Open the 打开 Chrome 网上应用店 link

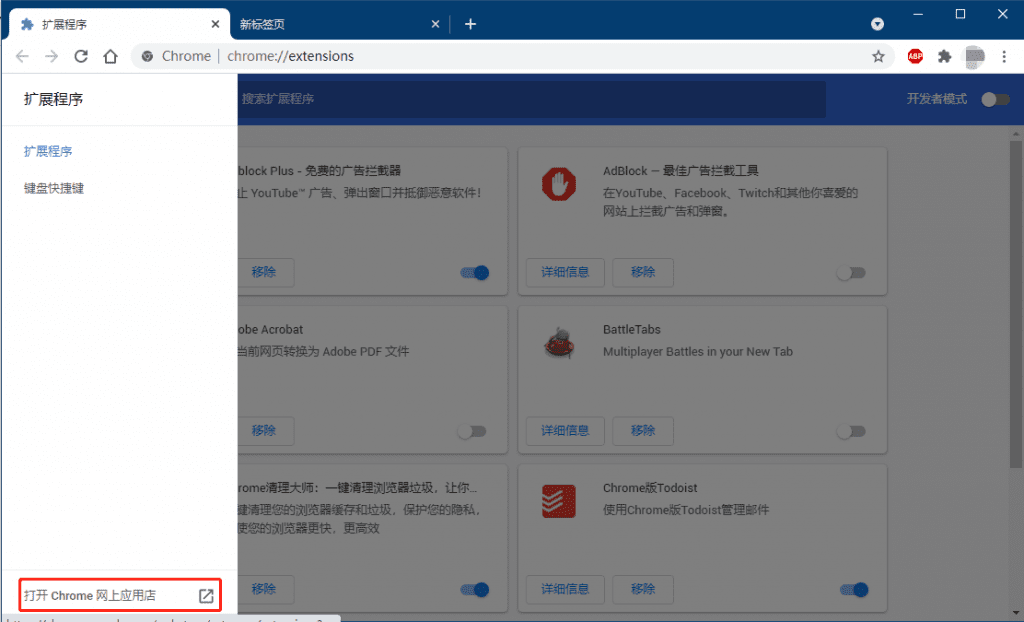[119, 596]
